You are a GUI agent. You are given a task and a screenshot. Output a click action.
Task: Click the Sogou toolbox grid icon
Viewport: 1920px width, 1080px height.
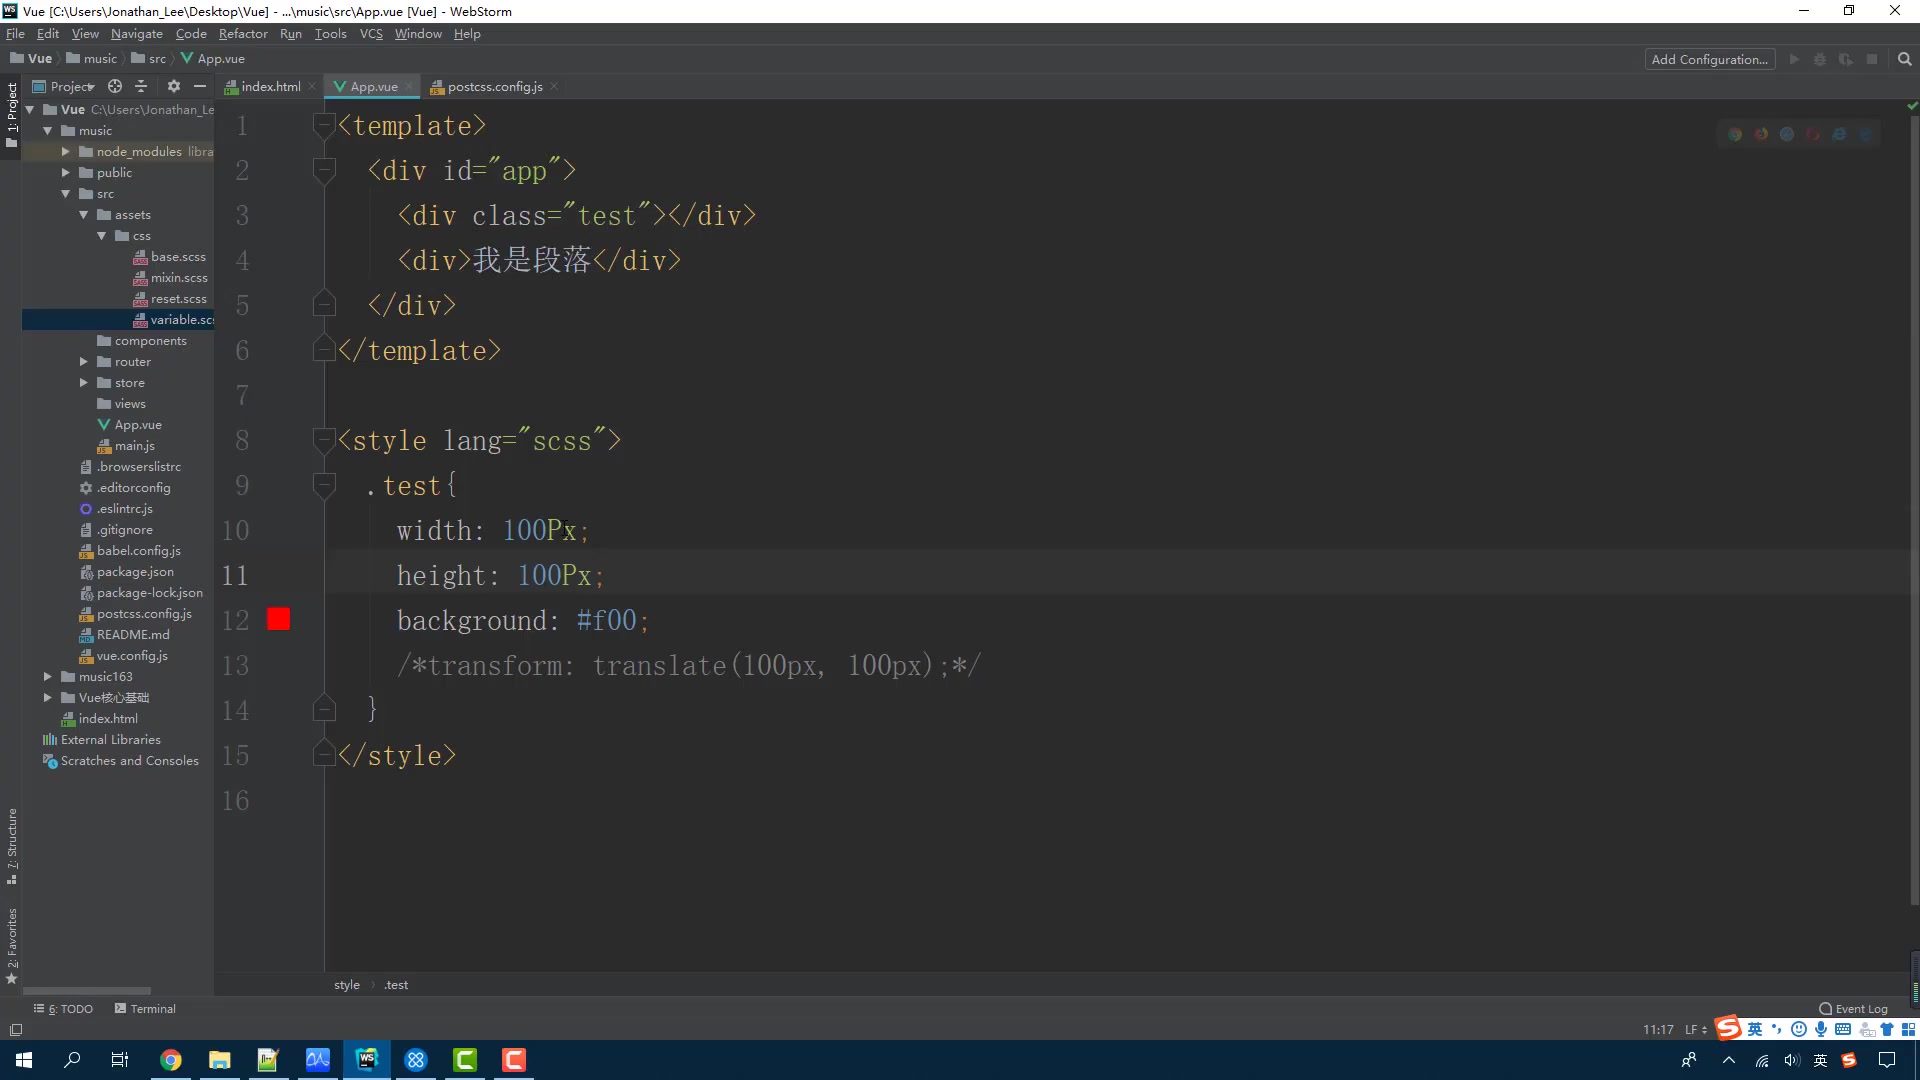tap(1909, 1029)
